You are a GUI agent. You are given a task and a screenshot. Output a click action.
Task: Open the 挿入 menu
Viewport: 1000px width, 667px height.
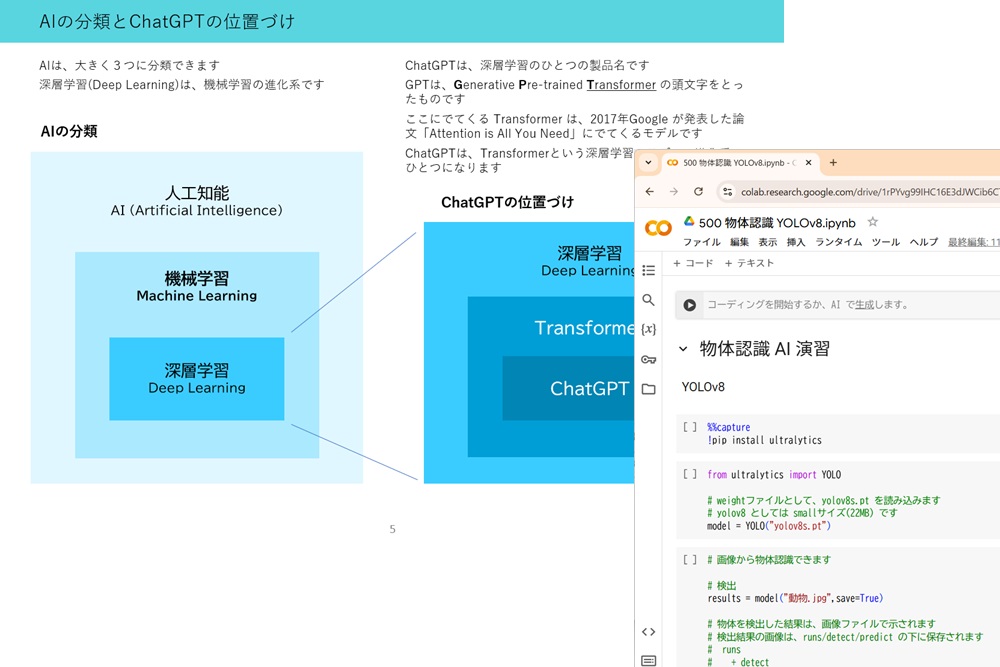[x=796, y=242]
